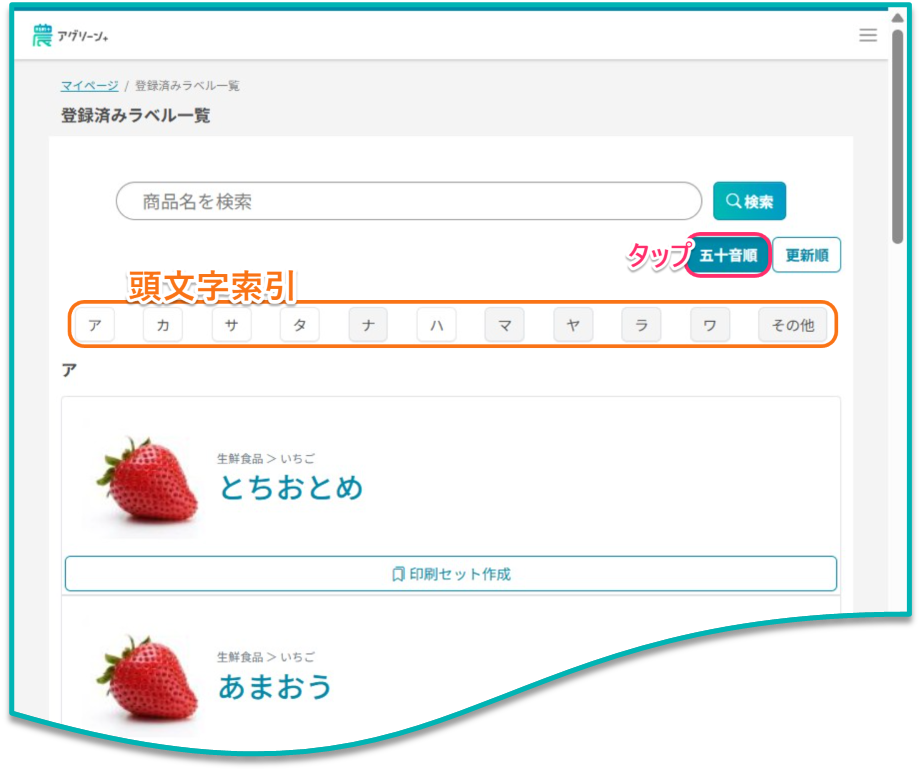Jump to the ア index section
Image resolution: width=921 pixels, height=771 pixels.
pos(95,325)
